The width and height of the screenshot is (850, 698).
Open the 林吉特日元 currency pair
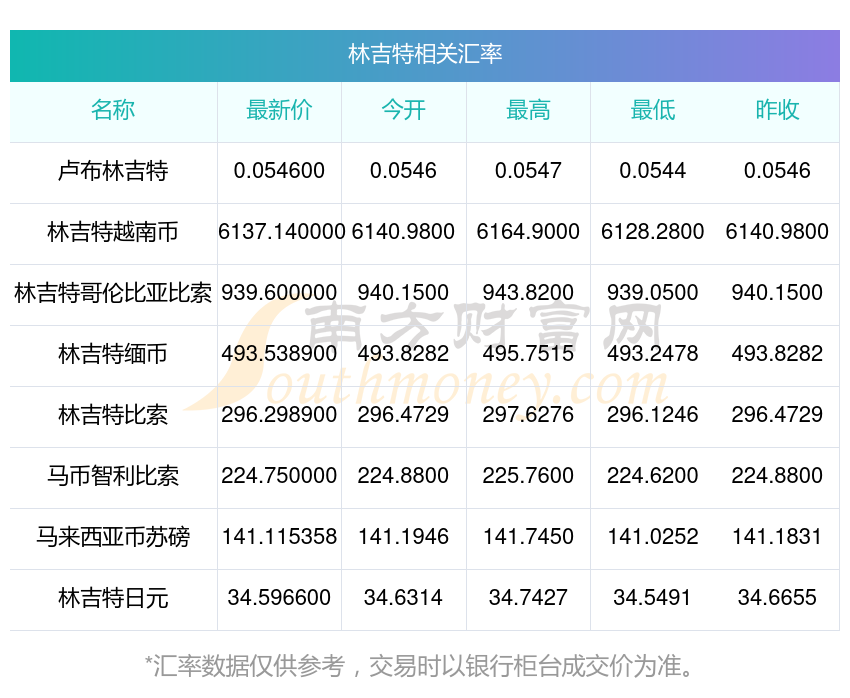point(113,598)
